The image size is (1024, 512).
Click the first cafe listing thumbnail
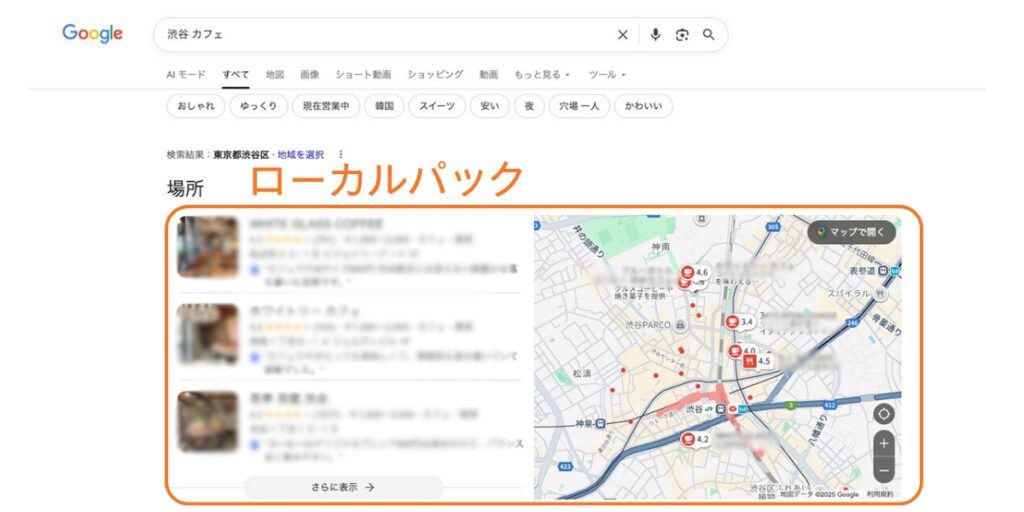[x=208, y=246]
